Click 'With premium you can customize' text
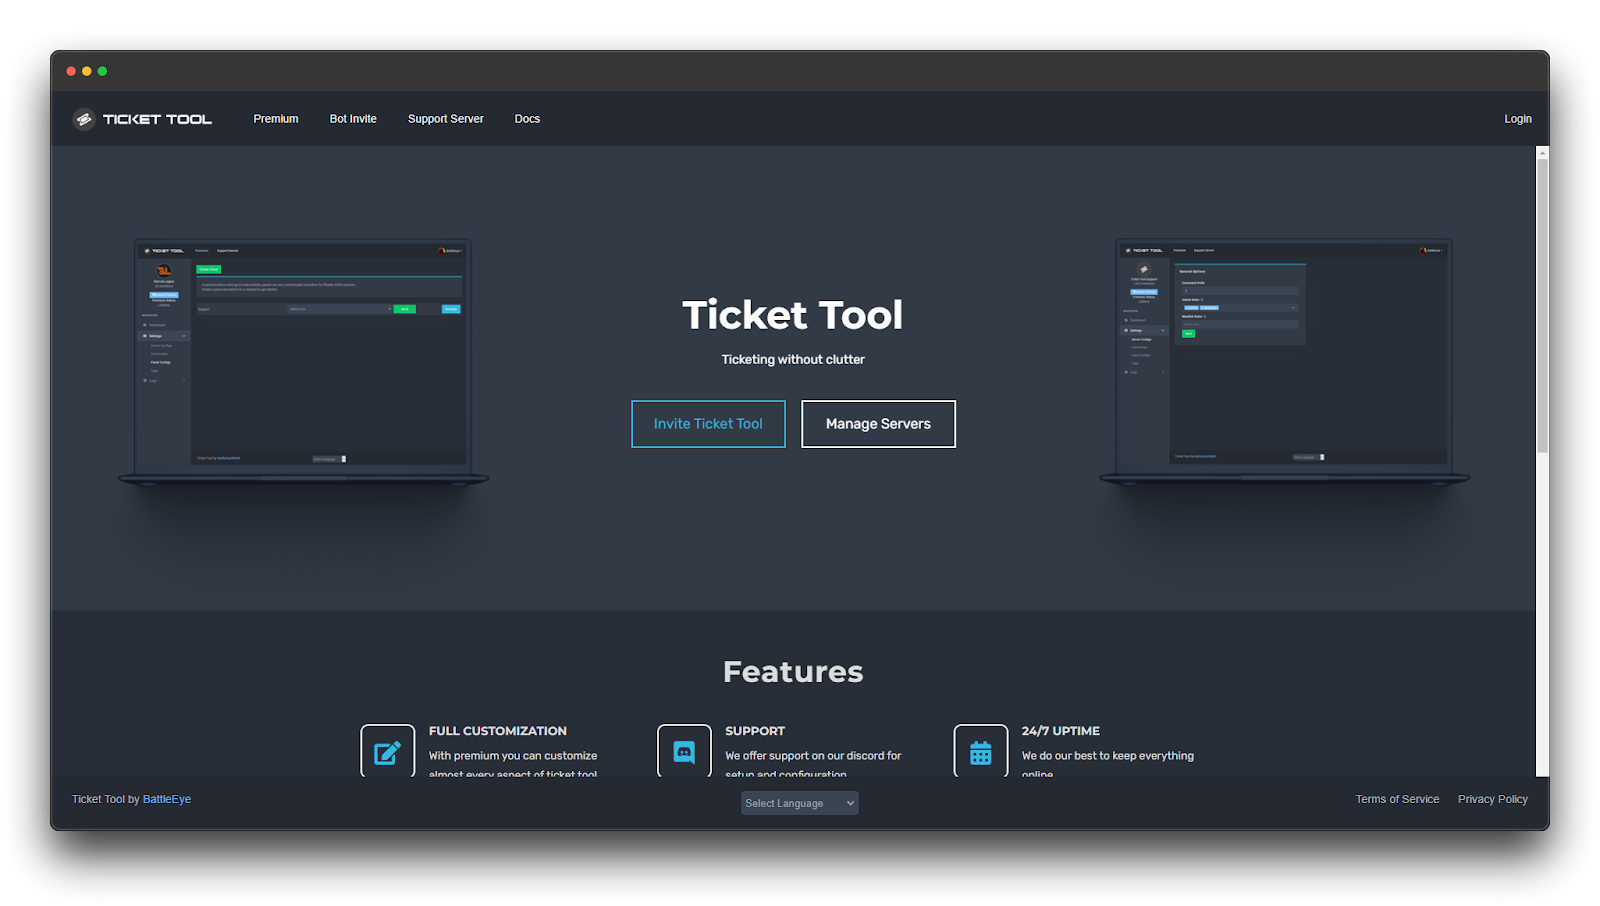This screenshot has height=906, width=1600. click(513, 756)
